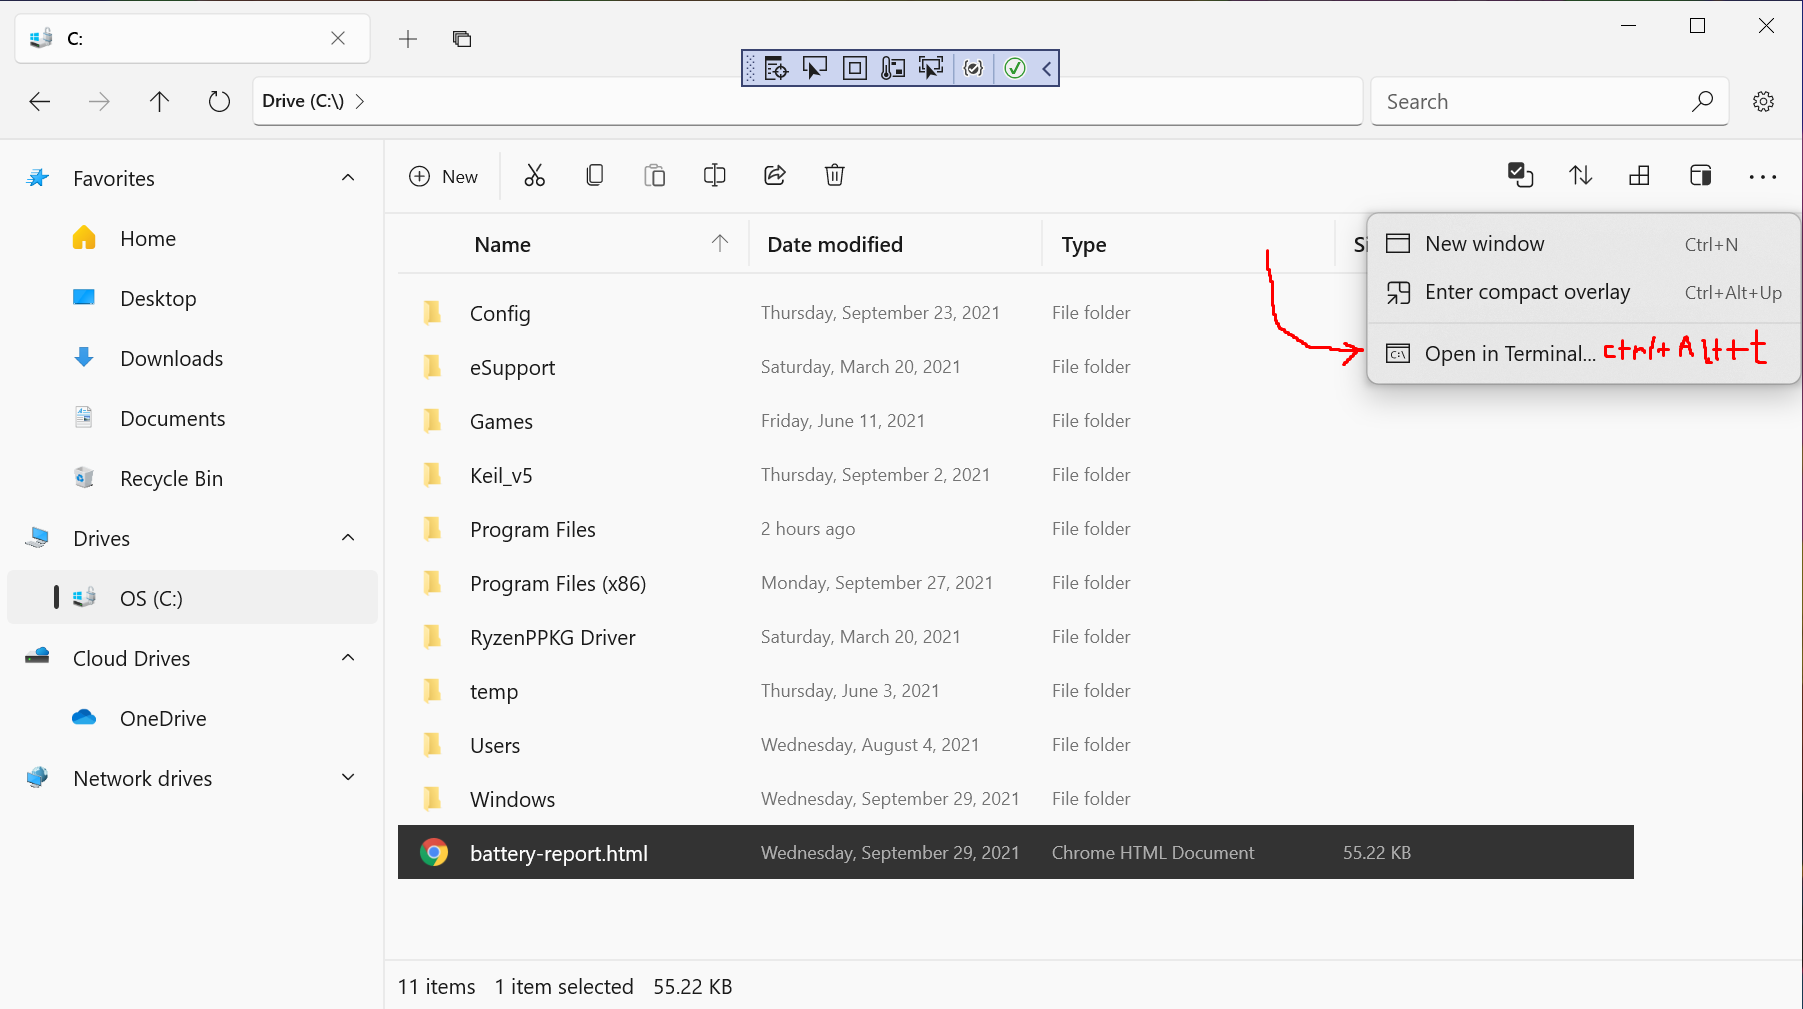Open the Sort arrows menu
The height and width of the screenshot is (1009, 1803).
(1580, 176)
